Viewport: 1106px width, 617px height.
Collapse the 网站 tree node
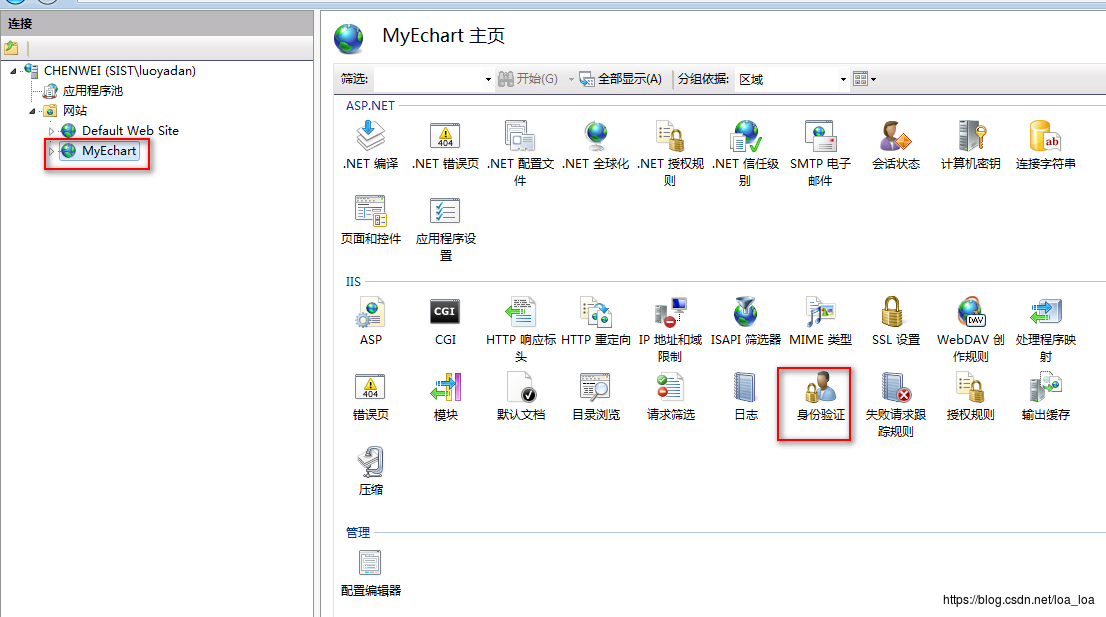(x=32, y=111)
